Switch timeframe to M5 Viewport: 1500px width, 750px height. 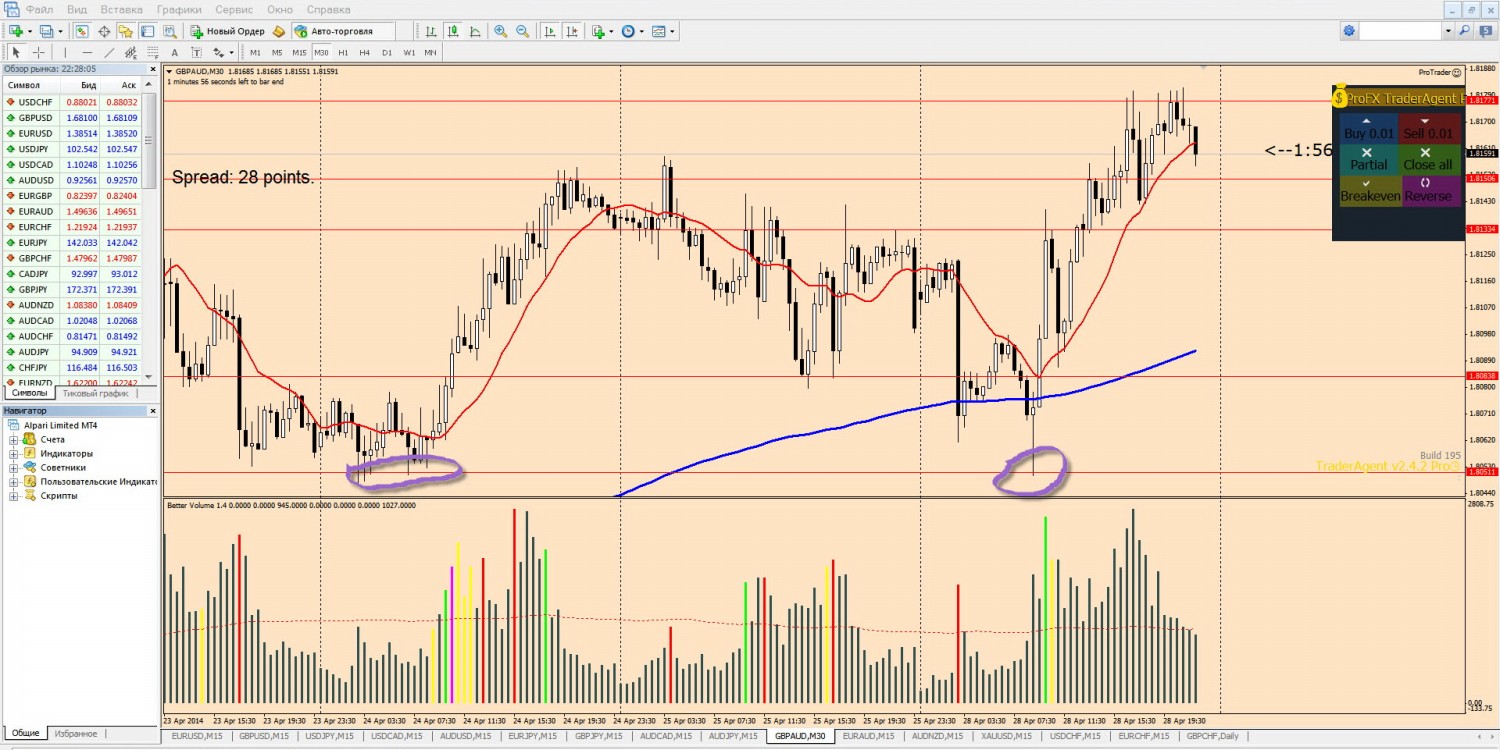[x=277, y=52]
